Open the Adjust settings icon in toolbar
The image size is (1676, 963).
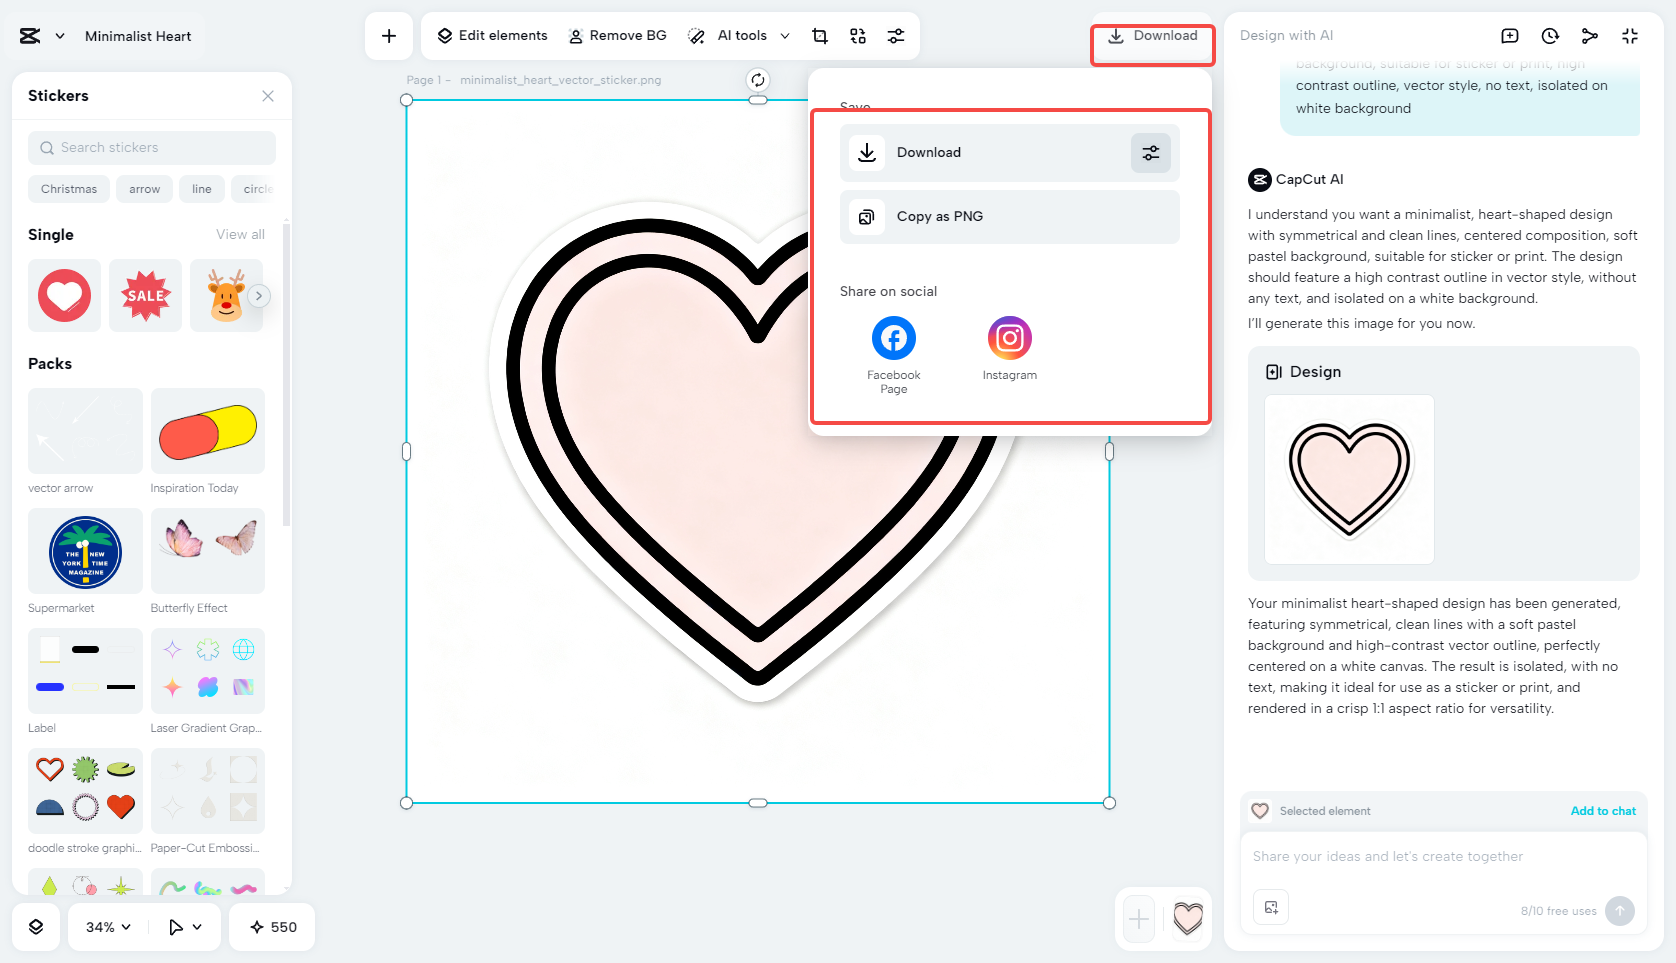tap(896, 35)
